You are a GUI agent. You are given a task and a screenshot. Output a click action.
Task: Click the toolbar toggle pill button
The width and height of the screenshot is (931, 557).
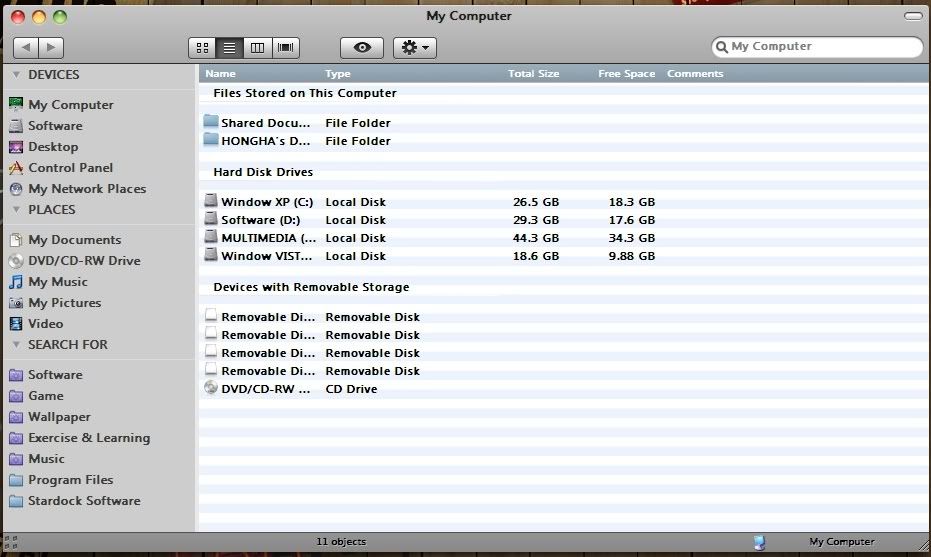[913, 16]
